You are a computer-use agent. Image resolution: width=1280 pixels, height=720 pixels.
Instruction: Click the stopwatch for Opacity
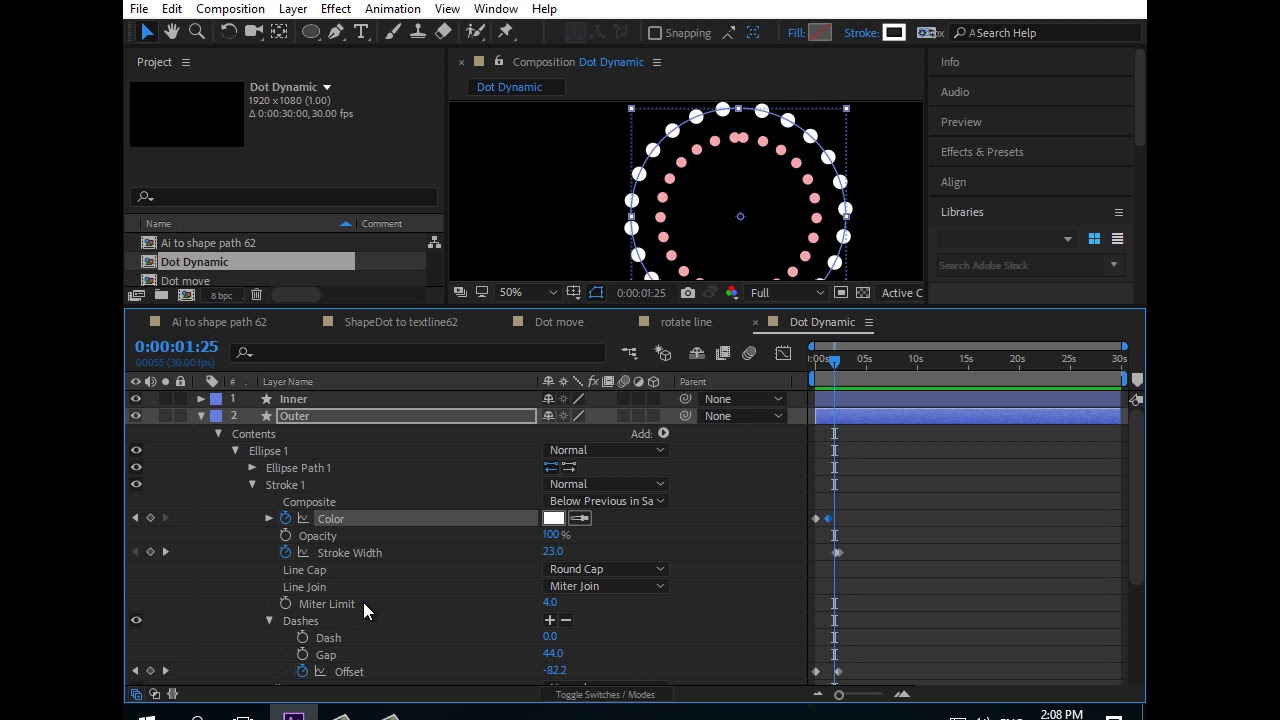point(286,536)
